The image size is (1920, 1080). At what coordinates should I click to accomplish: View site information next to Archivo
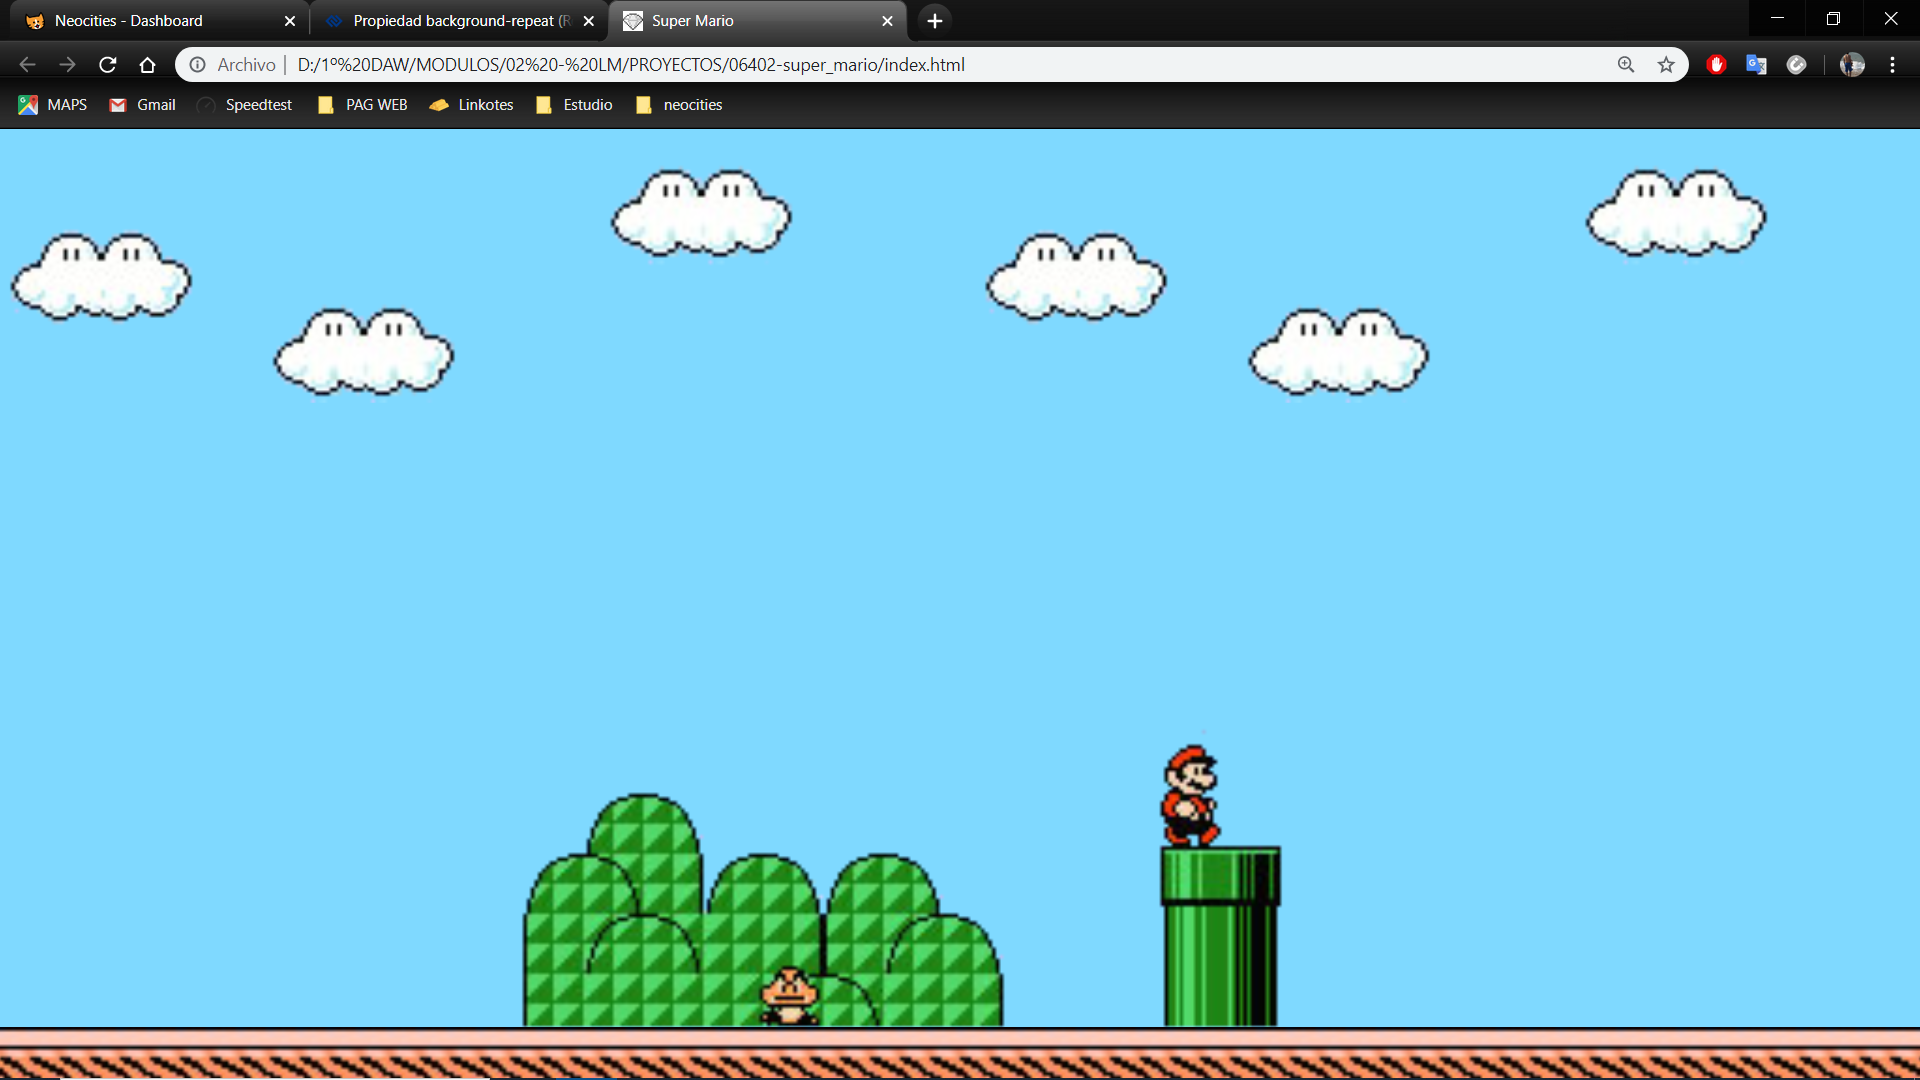[x=198, y=65]
